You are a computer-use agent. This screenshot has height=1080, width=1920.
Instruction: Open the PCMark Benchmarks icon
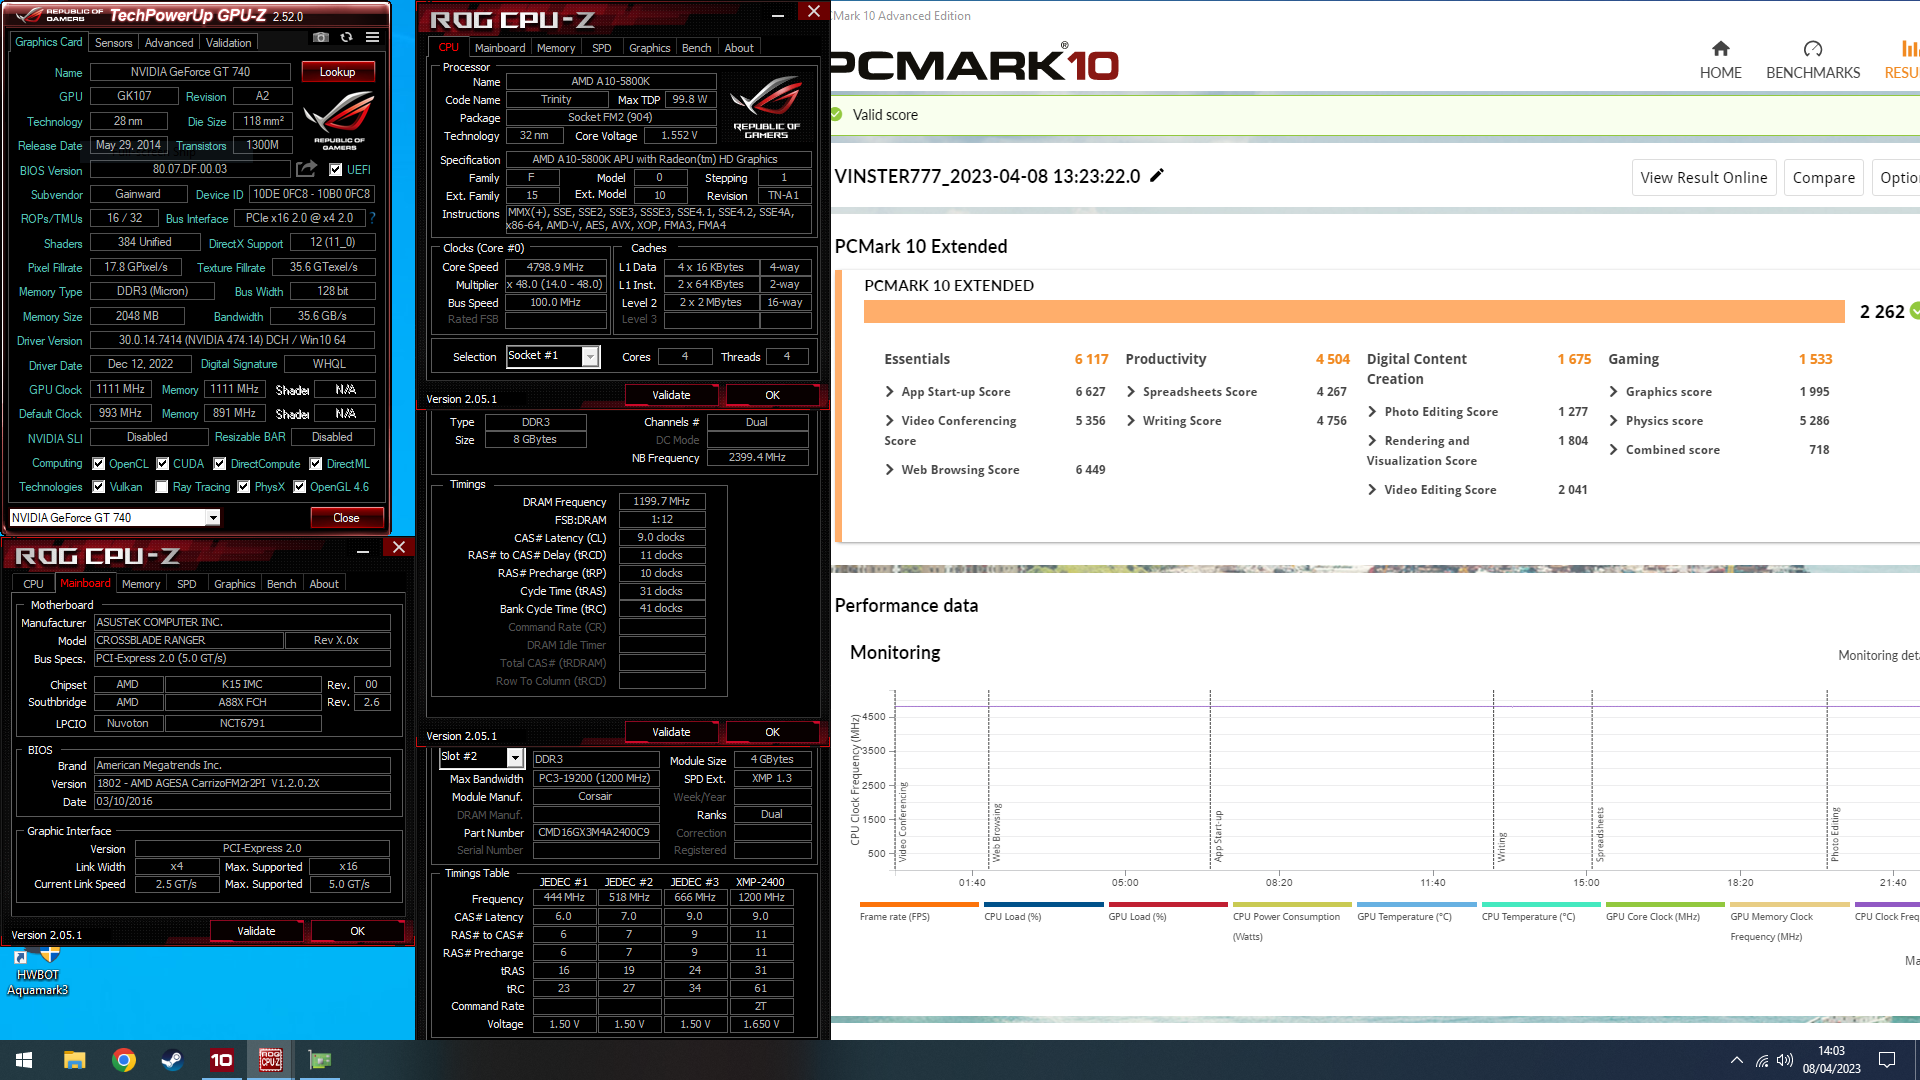[1813, 49]
